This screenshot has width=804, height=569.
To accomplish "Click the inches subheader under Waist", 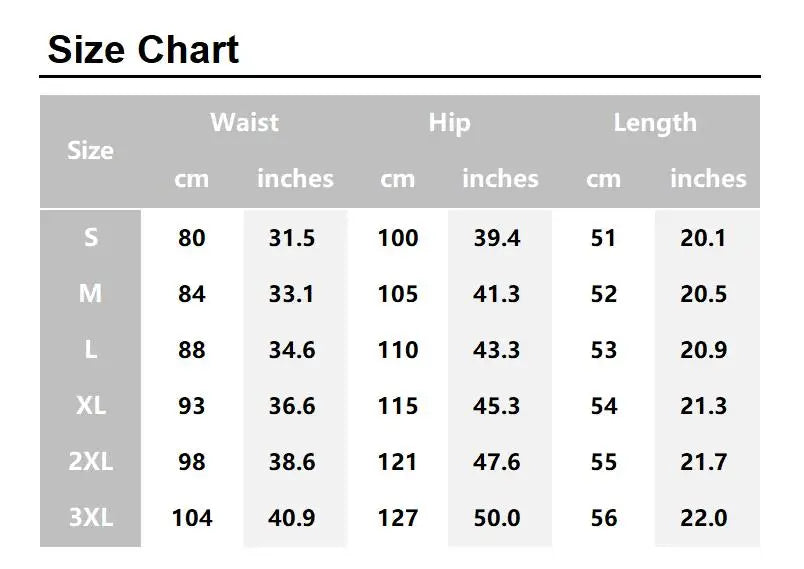I will click(295, 179).
